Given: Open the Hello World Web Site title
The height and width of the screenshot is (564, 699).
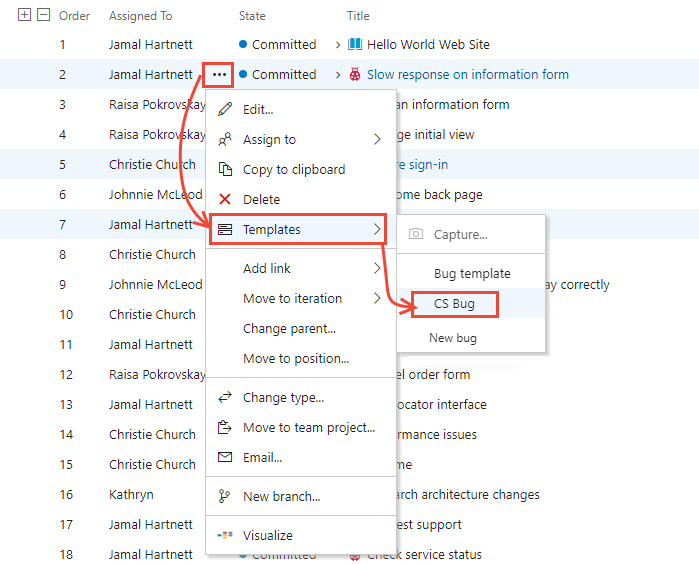Looking at the screenshot, I should [428, 44].
